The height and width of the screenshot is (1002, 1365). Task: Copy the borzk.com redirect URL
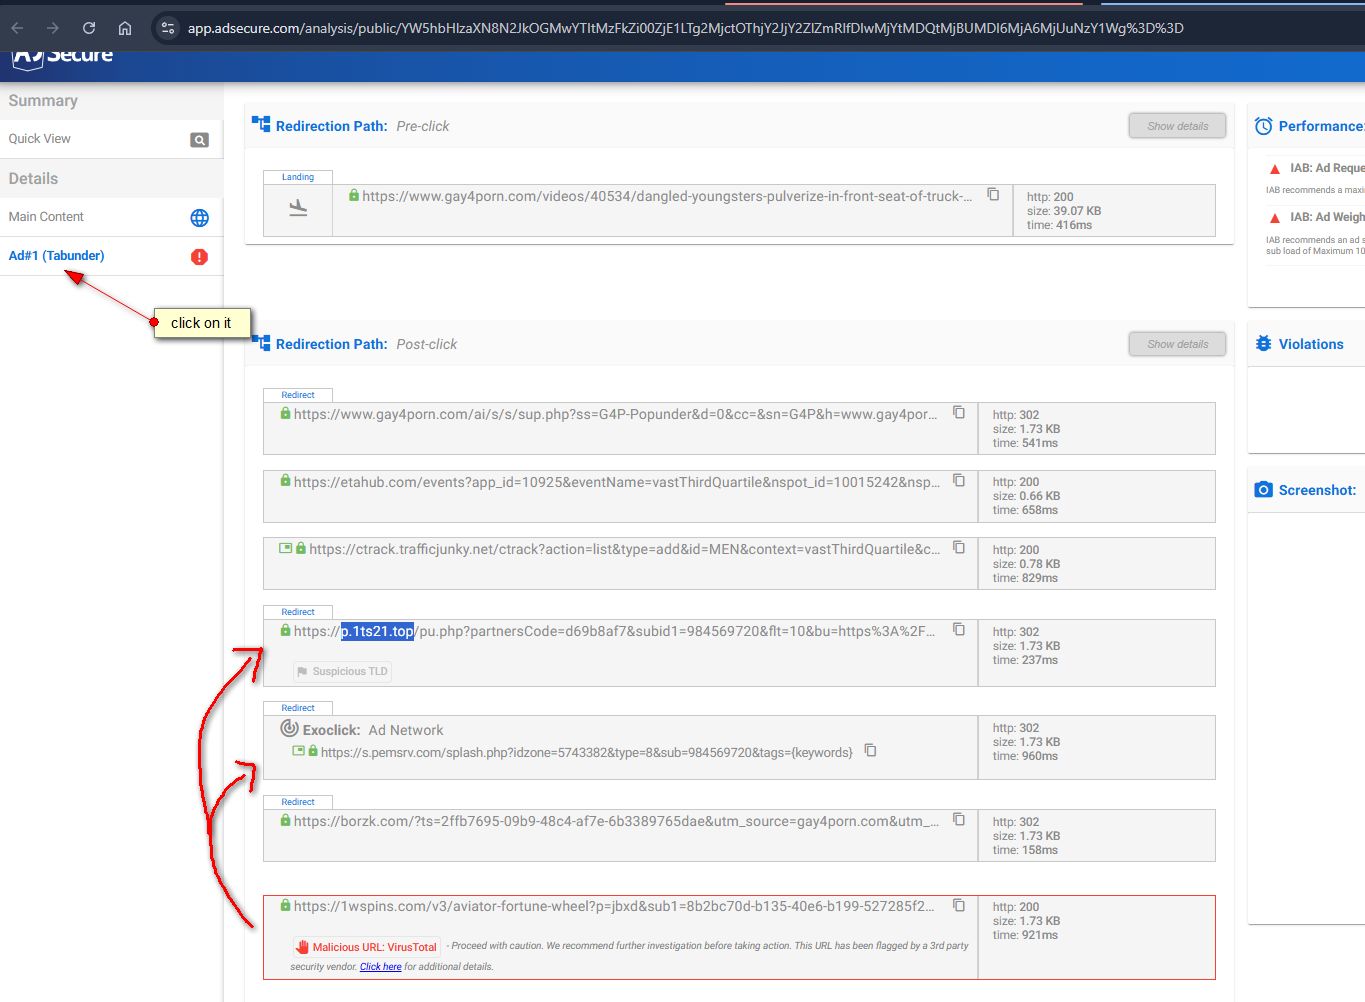click(959, 820)
